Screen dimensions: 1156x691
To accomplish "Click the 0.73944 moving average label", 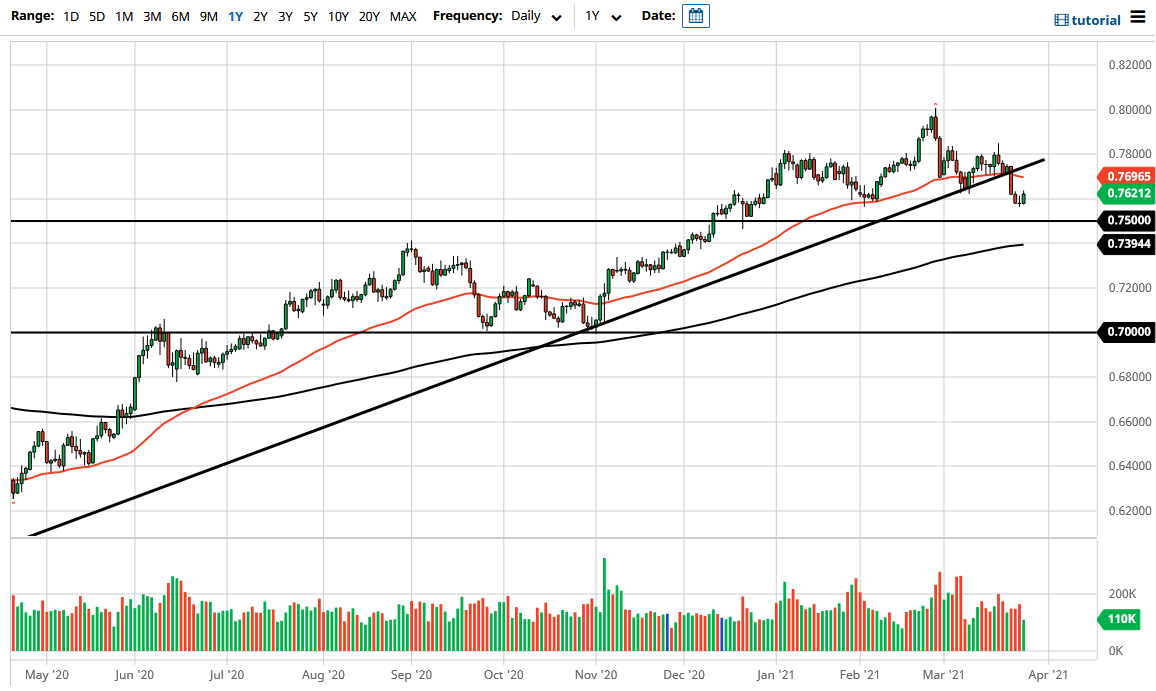I will pos(1126,244).
